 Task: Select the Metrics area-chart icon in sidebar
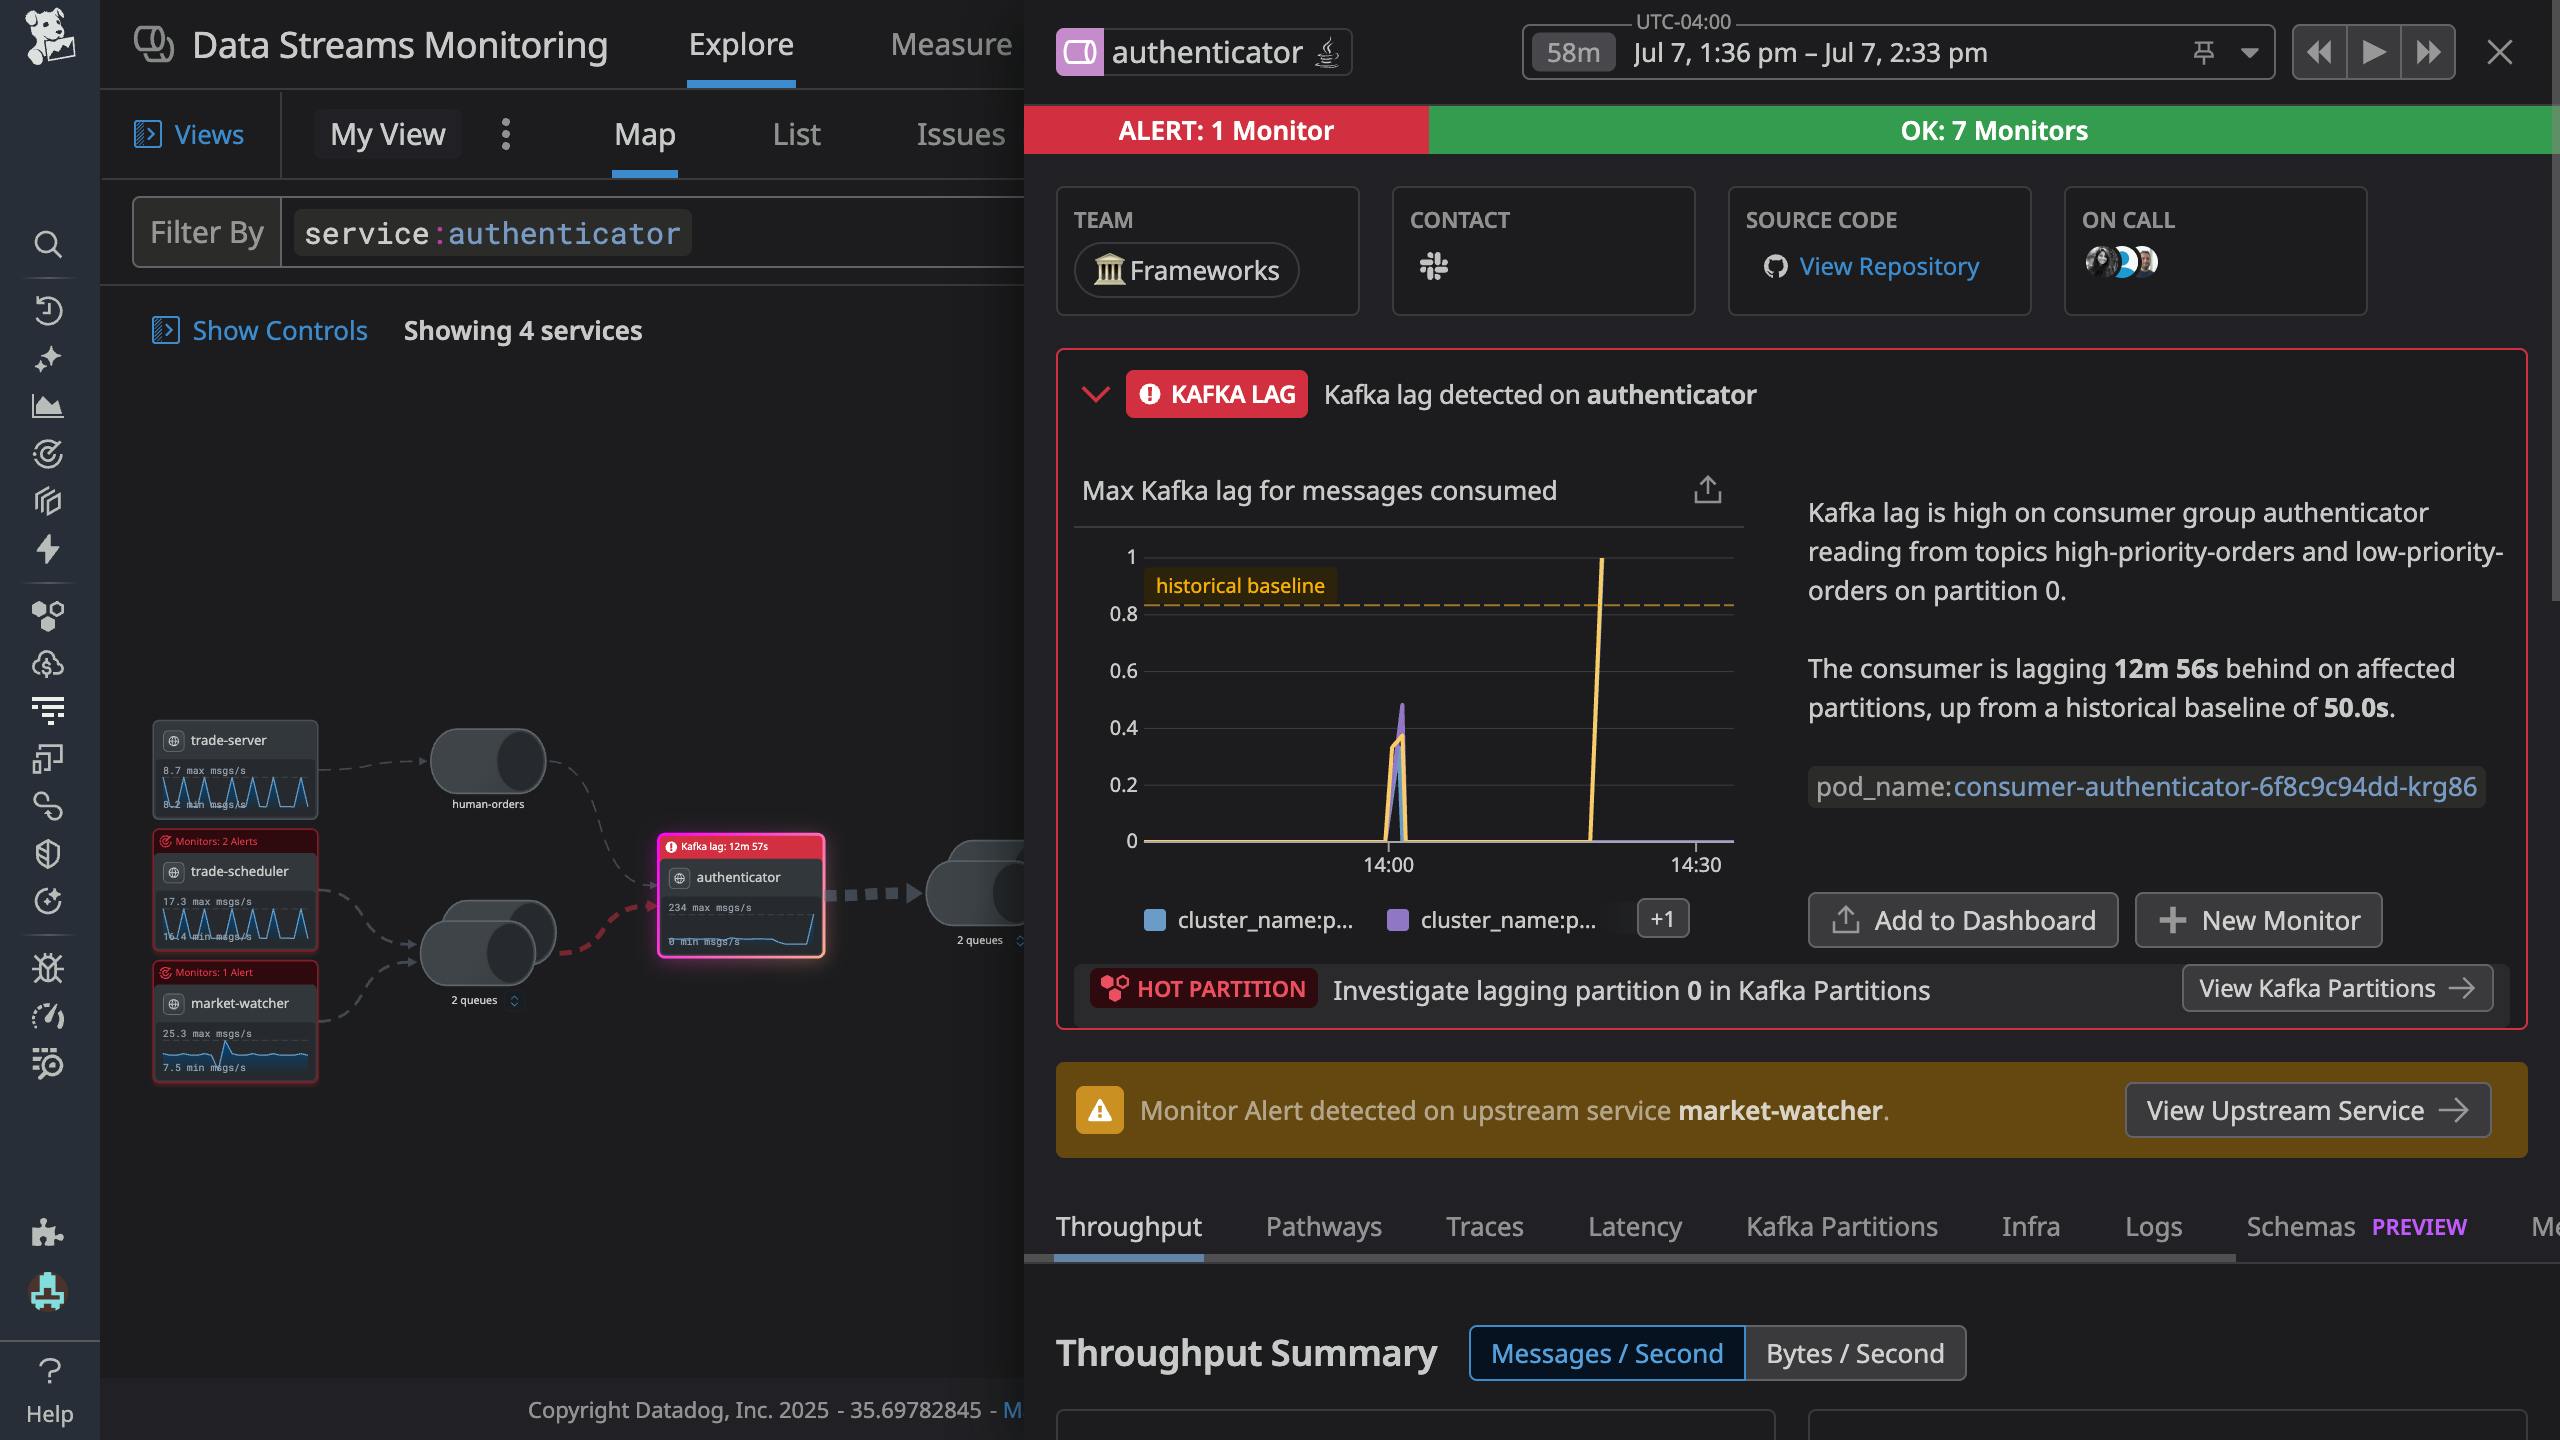[48, 407]
